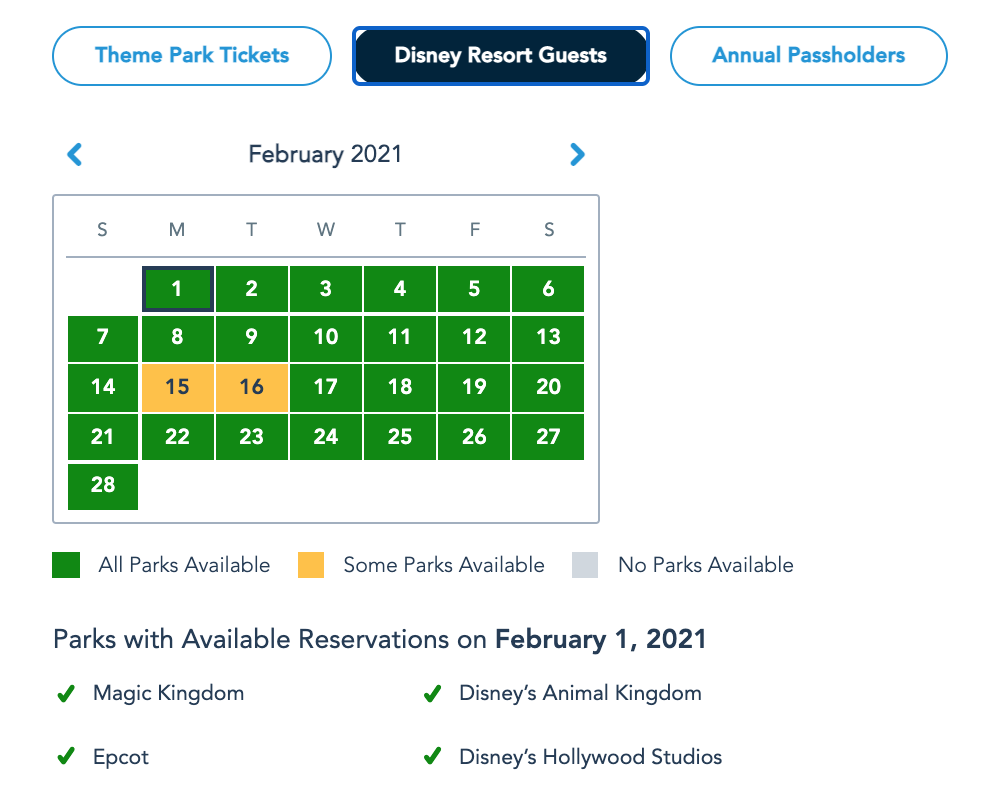Choose Saturday February 6
The image size is (988, 804).
[x=548, y=289]
